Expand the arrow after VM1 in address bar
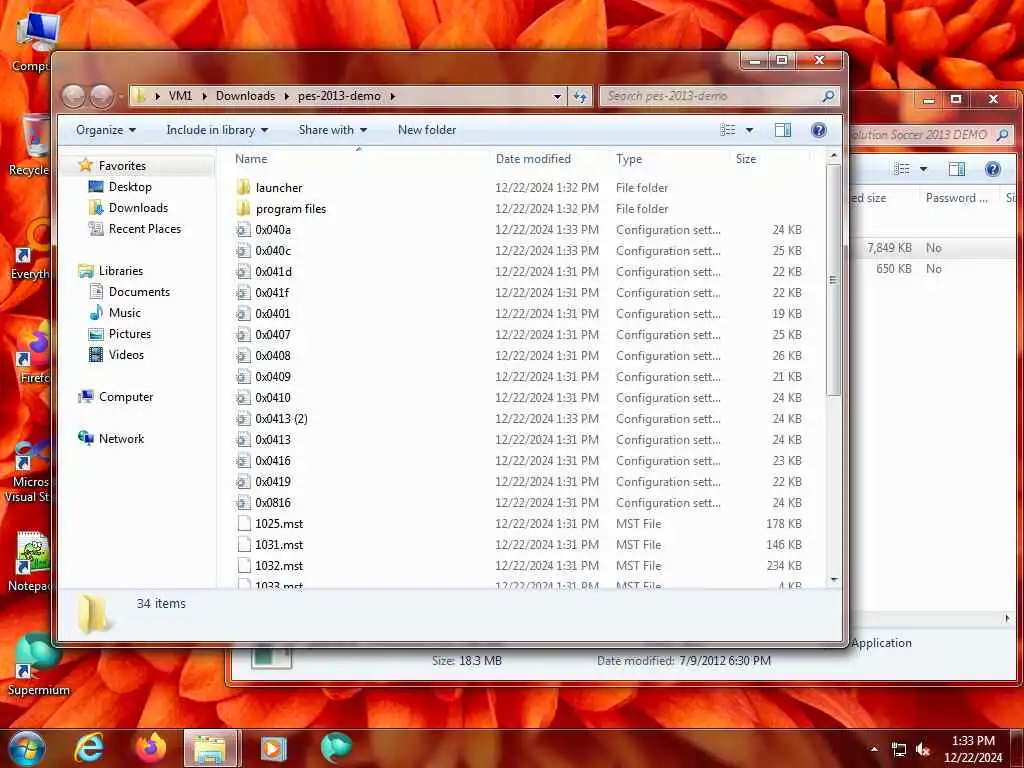1024x768 pixels. point(204,96)
